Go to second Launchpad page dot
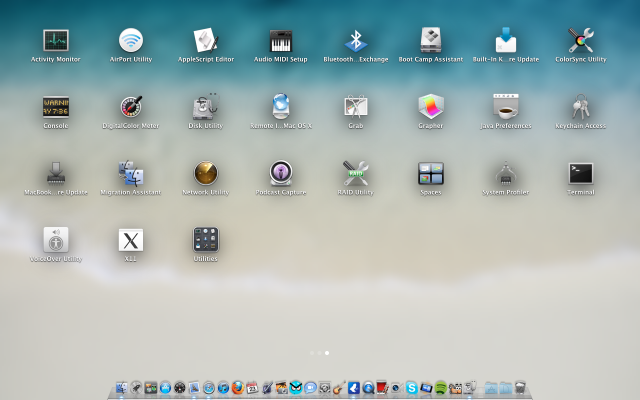The image size is (640, 400). tap(320, 353)
